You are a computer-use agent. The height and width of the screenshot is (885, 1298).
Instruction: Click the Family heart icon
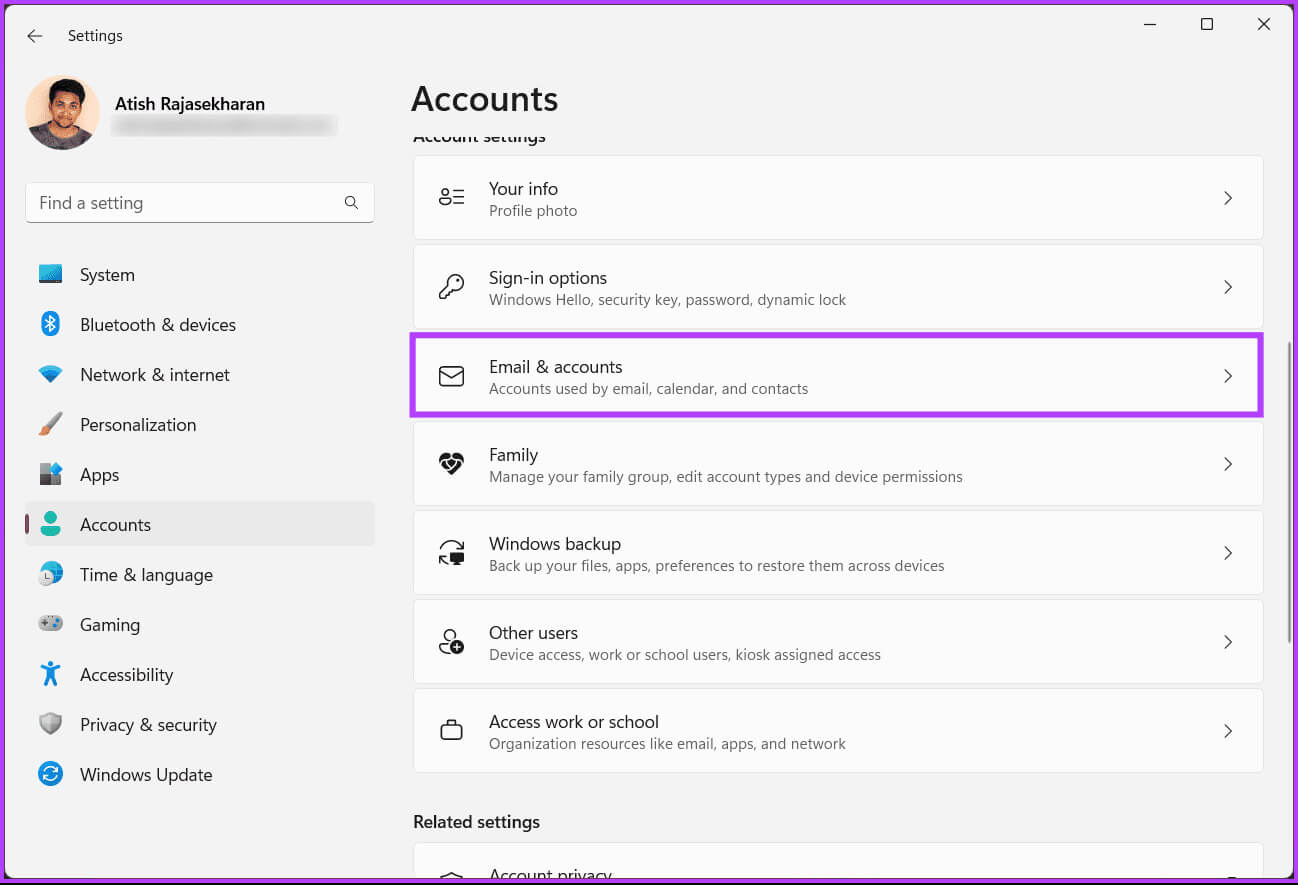[x=451, y=464]
